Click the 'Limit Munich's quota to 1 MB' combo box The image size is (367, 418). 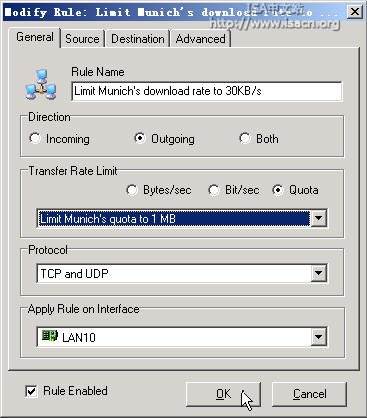click(x=182, y=218)
